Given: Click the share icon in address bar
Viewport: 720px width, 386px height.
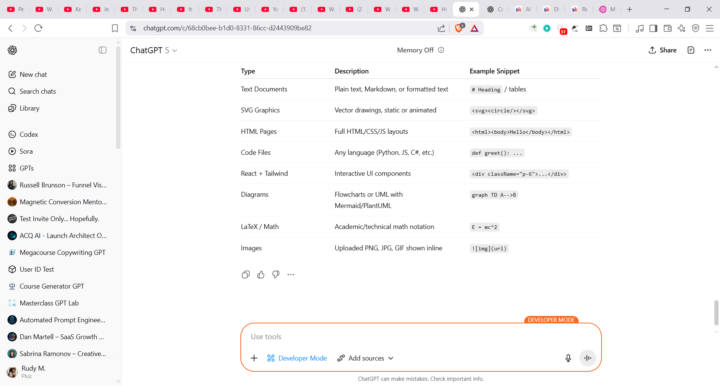Looking at the screenshot, I should (441, 28).
